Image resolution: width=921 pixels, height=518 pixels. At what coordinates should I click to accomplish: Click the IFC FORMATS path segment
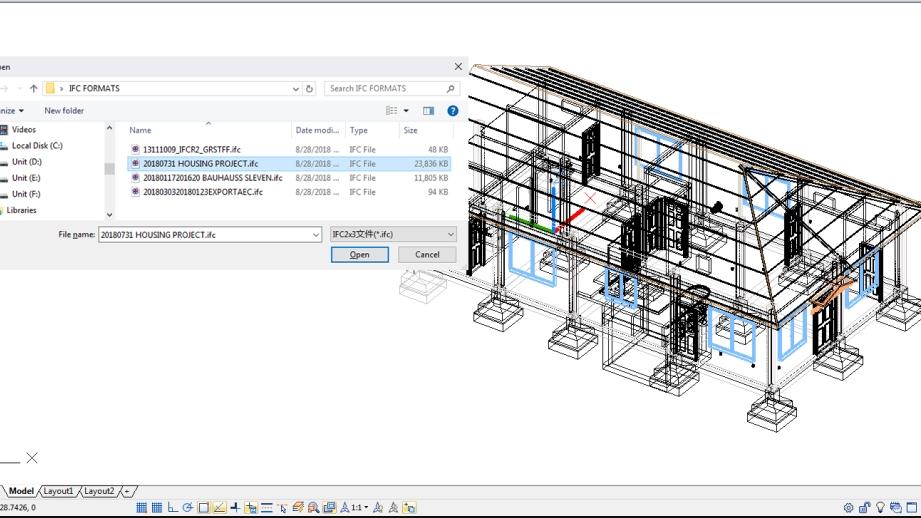(94, 88)
